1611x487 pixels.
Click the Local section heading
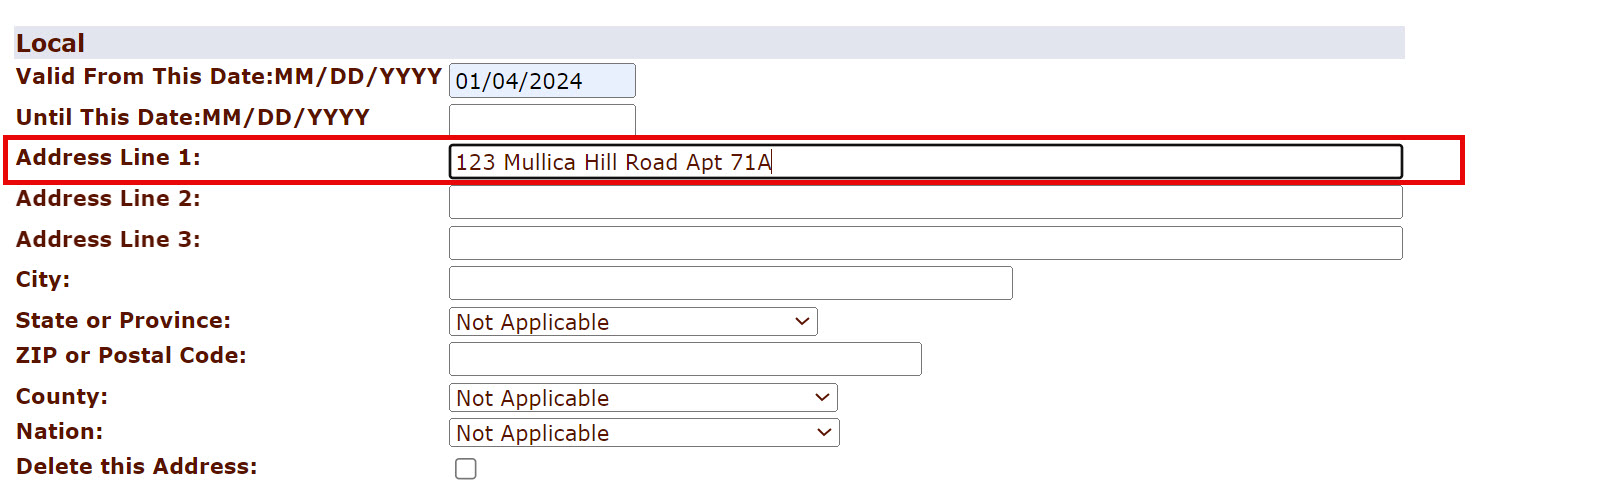[51, 43]
